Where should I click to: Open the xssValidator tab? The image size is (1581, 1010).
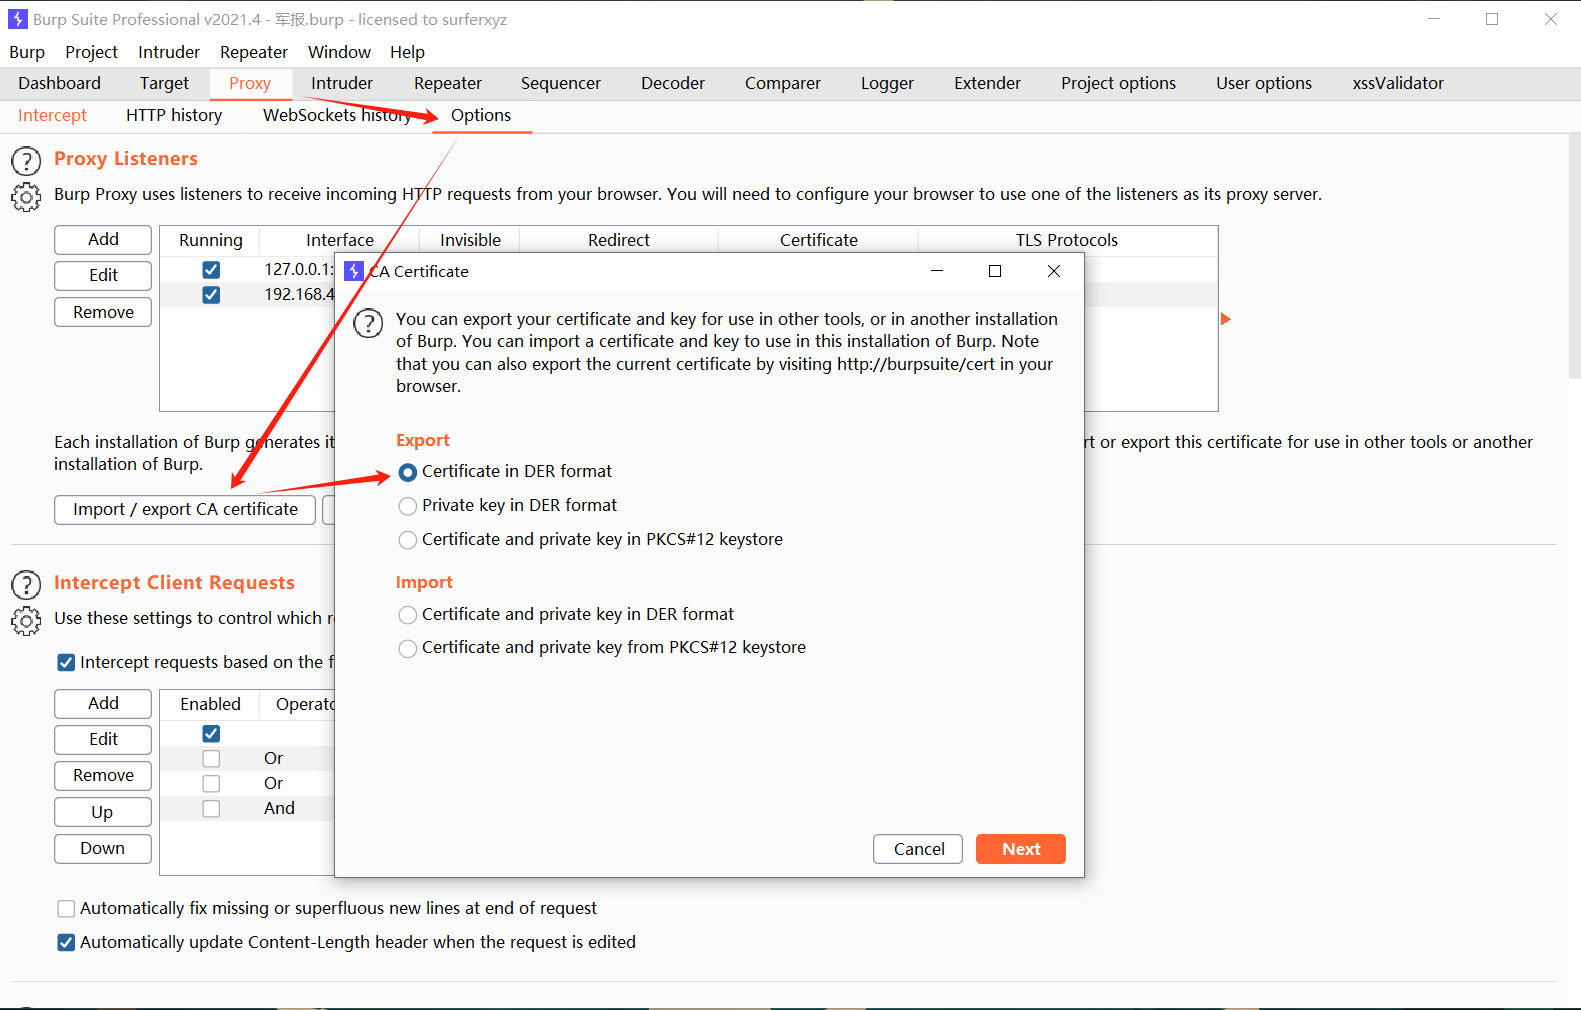coord(1398,83)
